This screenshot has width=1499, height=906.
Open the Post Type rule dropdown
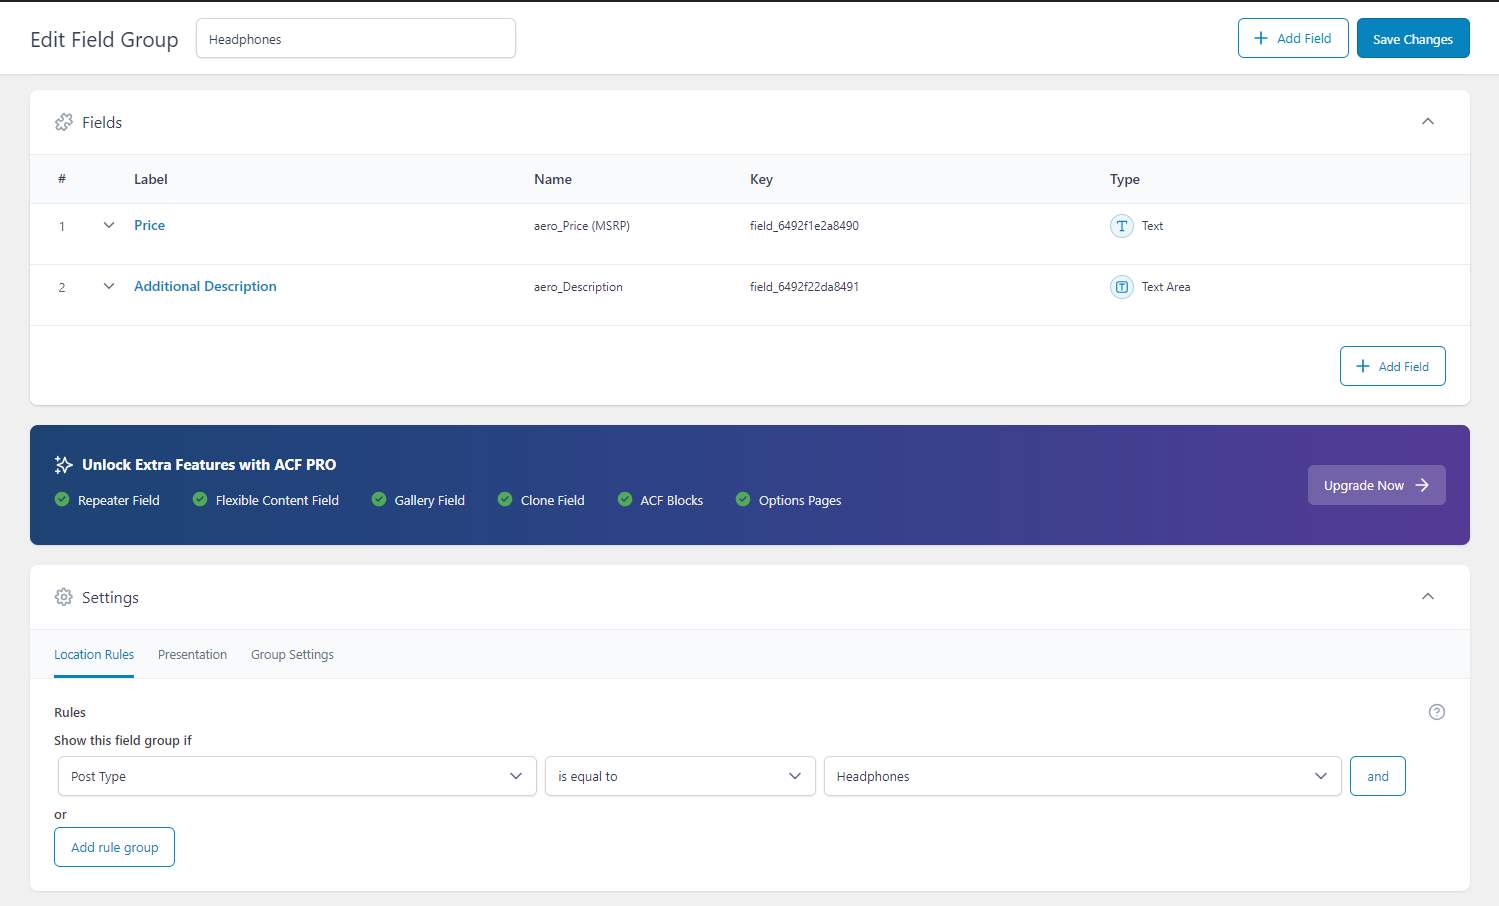297,776
